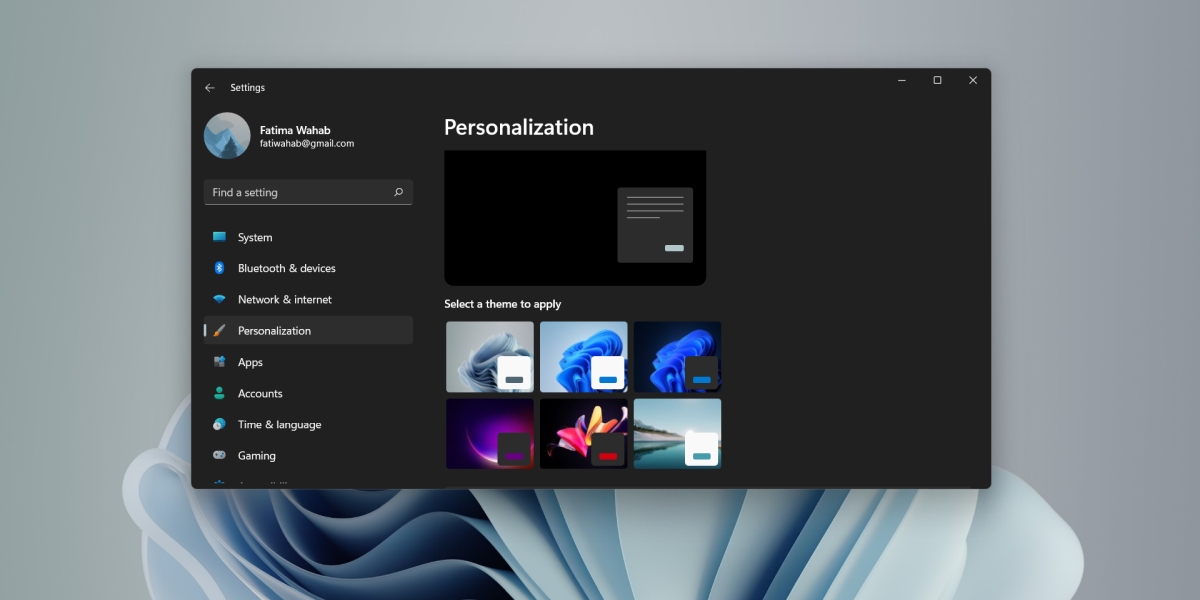Image resolution: width=1200 pixels, height=600 pixels.
Task: Click the Personalization page heading
Action: coord(519,128)
